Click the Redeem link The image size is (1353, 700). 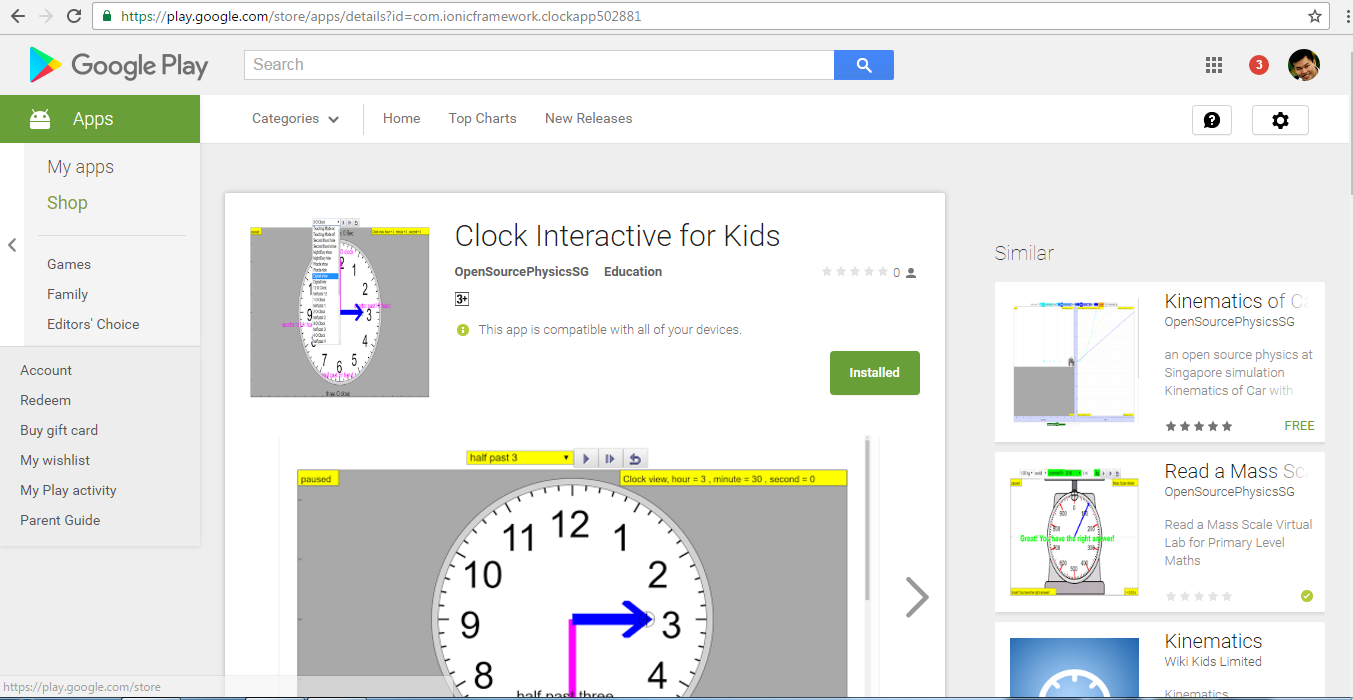(46, 400)
